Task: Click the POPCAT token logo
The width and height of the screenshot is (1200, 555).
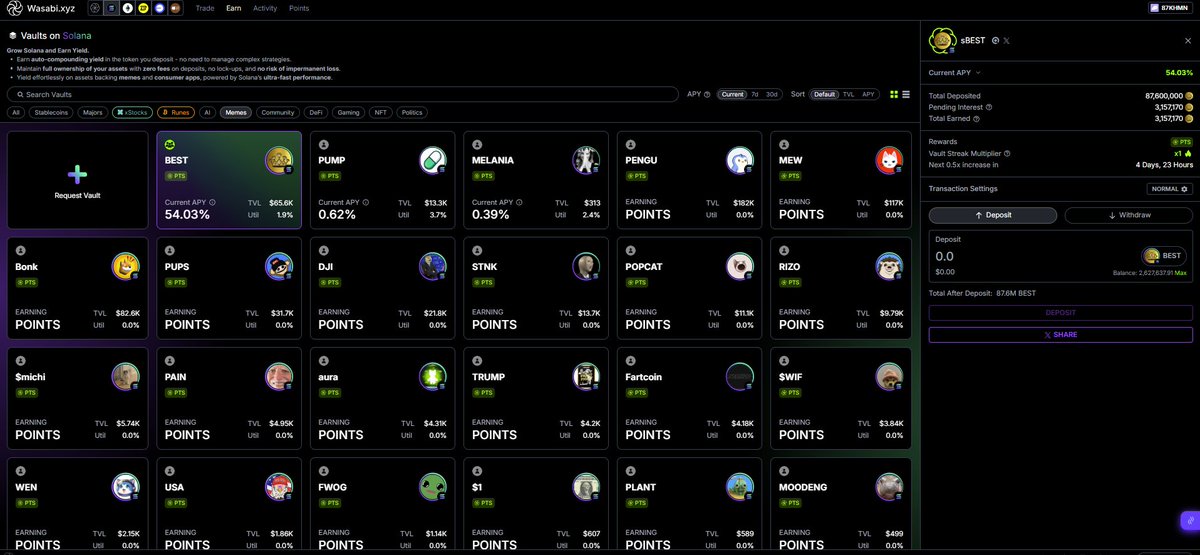Action: coord(739,266)
